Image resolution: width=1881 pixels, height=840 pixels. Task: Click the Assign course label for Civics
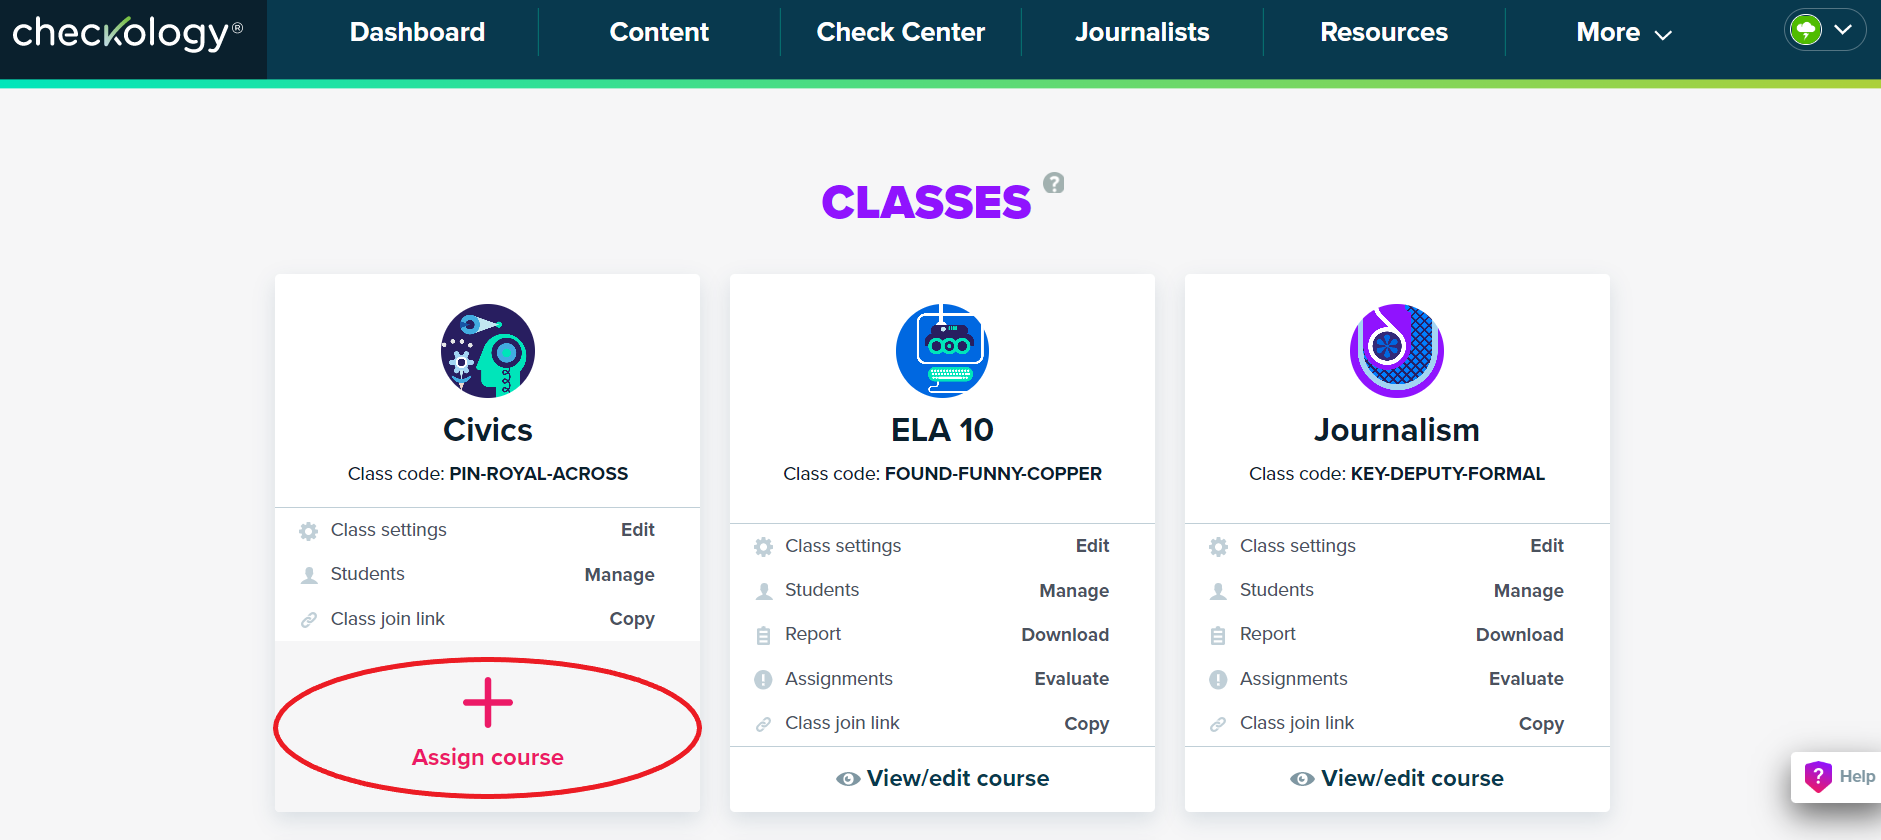[488, 757]
